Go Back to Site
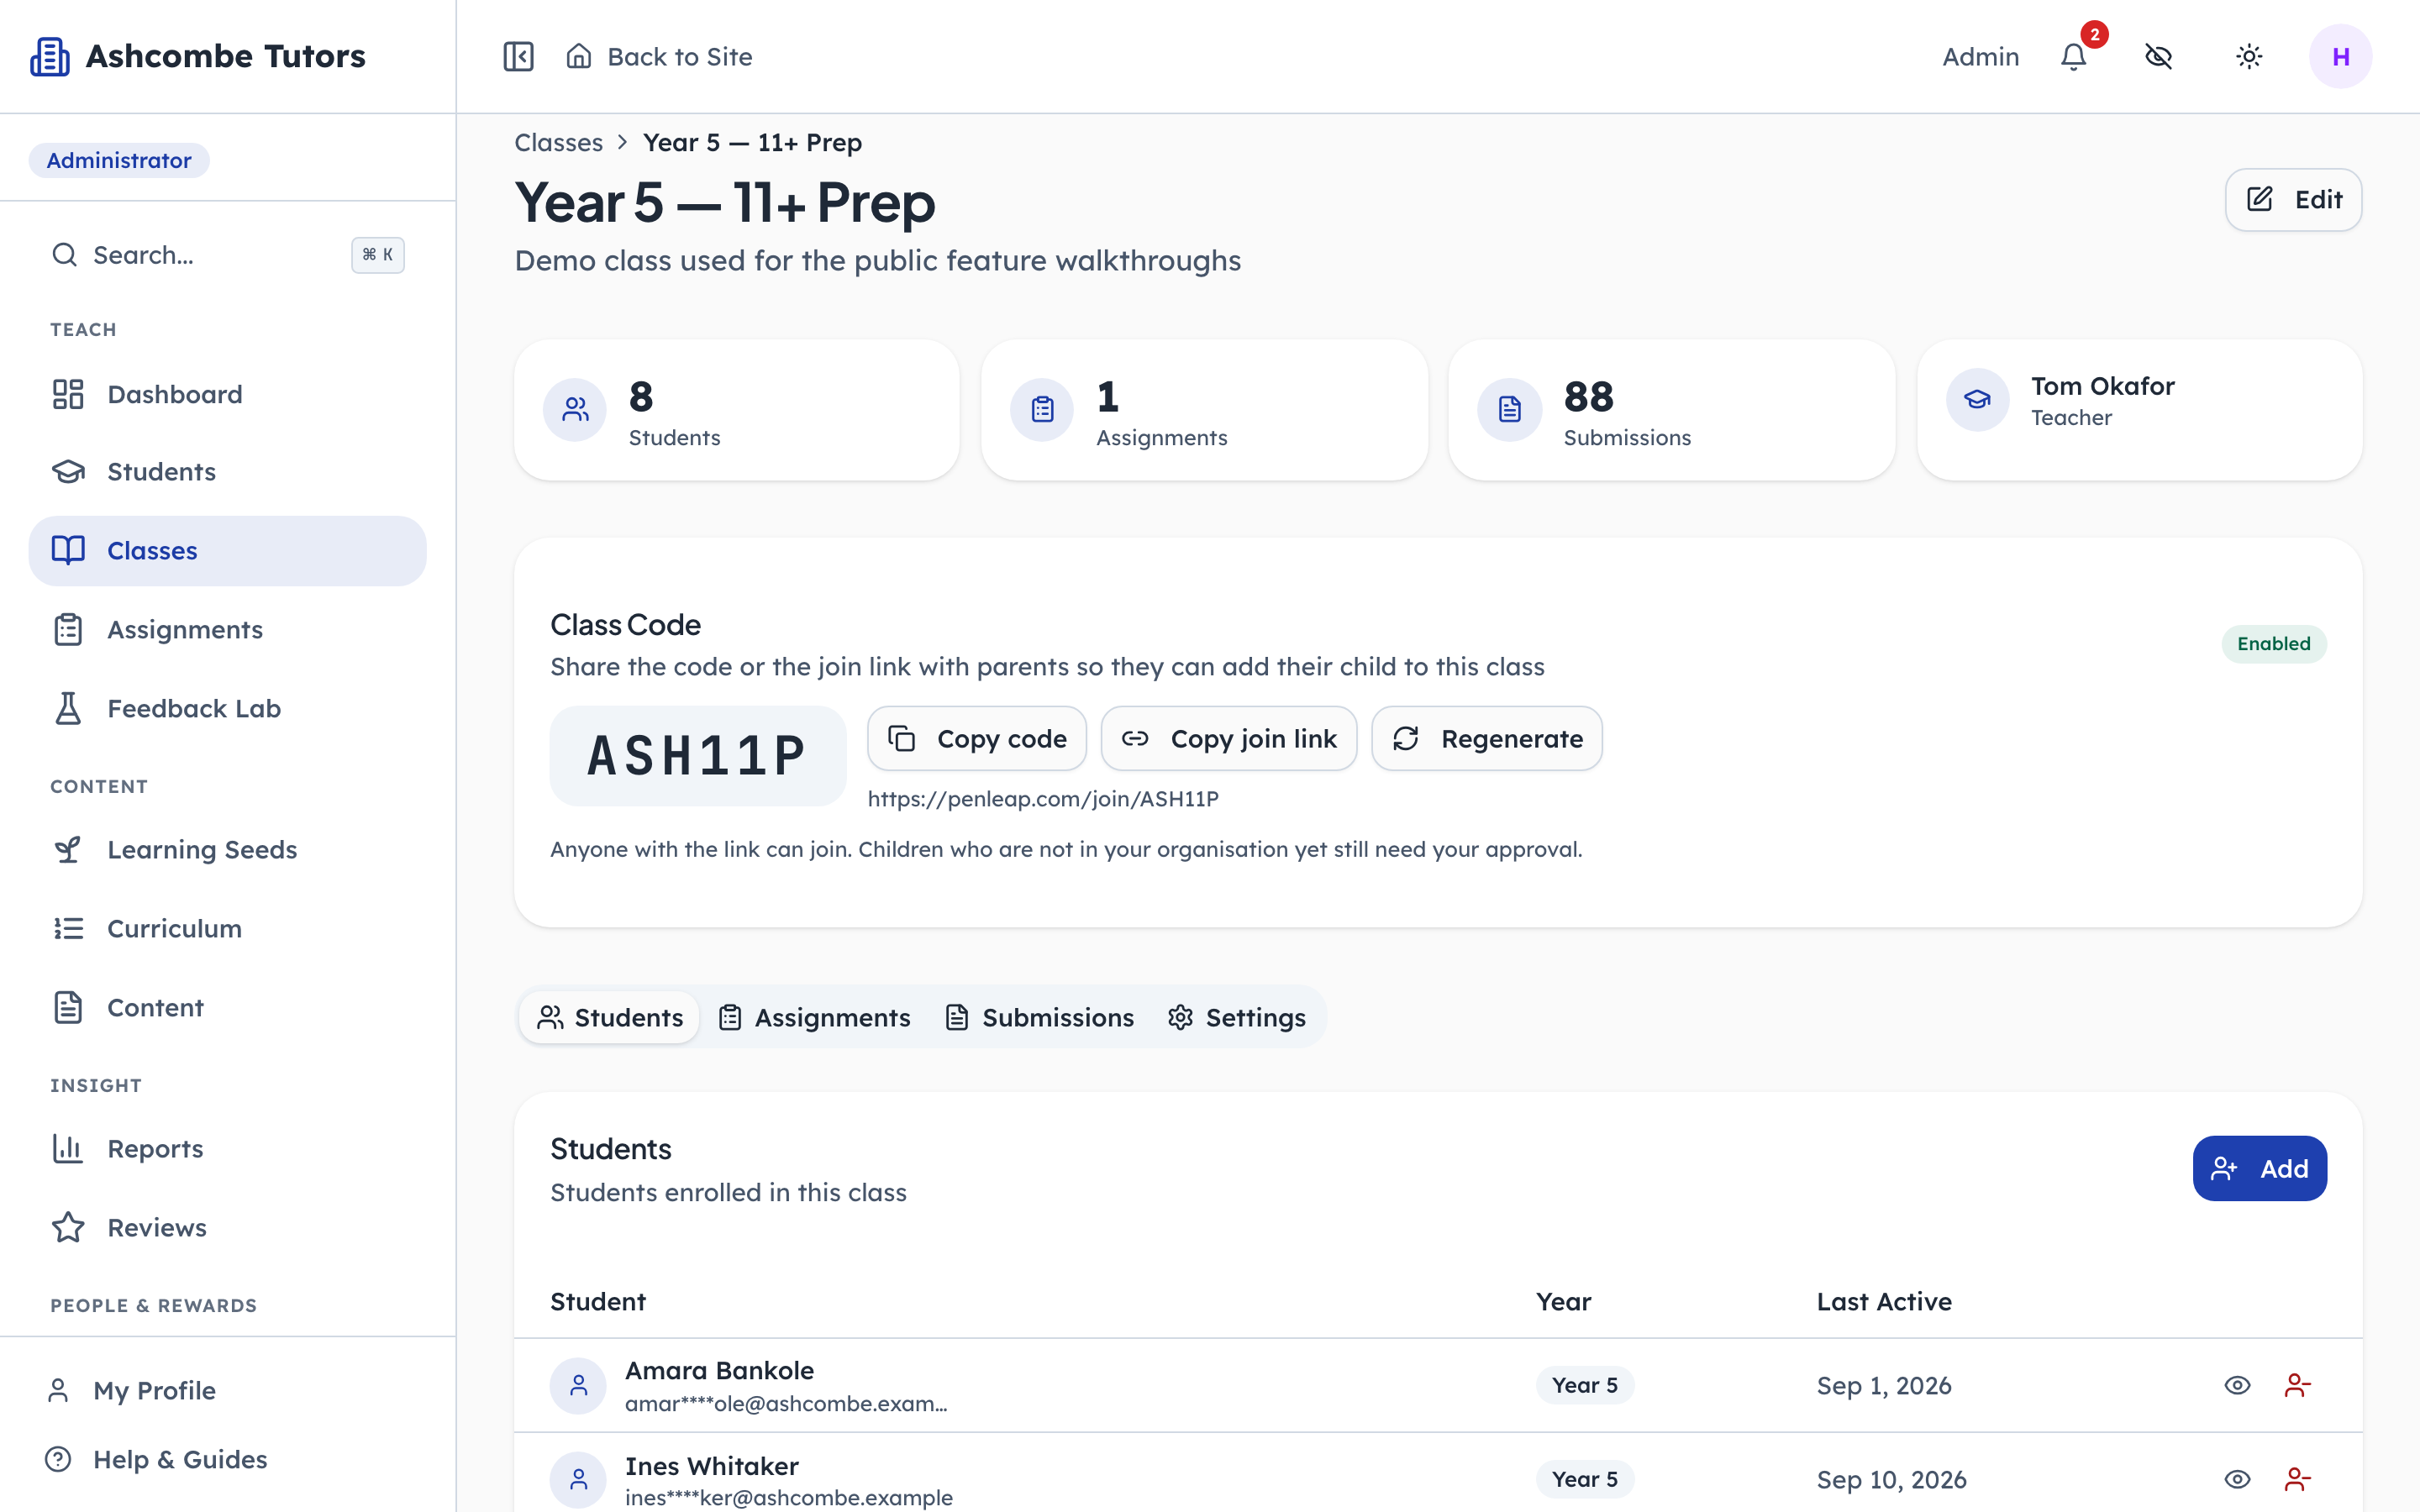 [x=659, y=56]
